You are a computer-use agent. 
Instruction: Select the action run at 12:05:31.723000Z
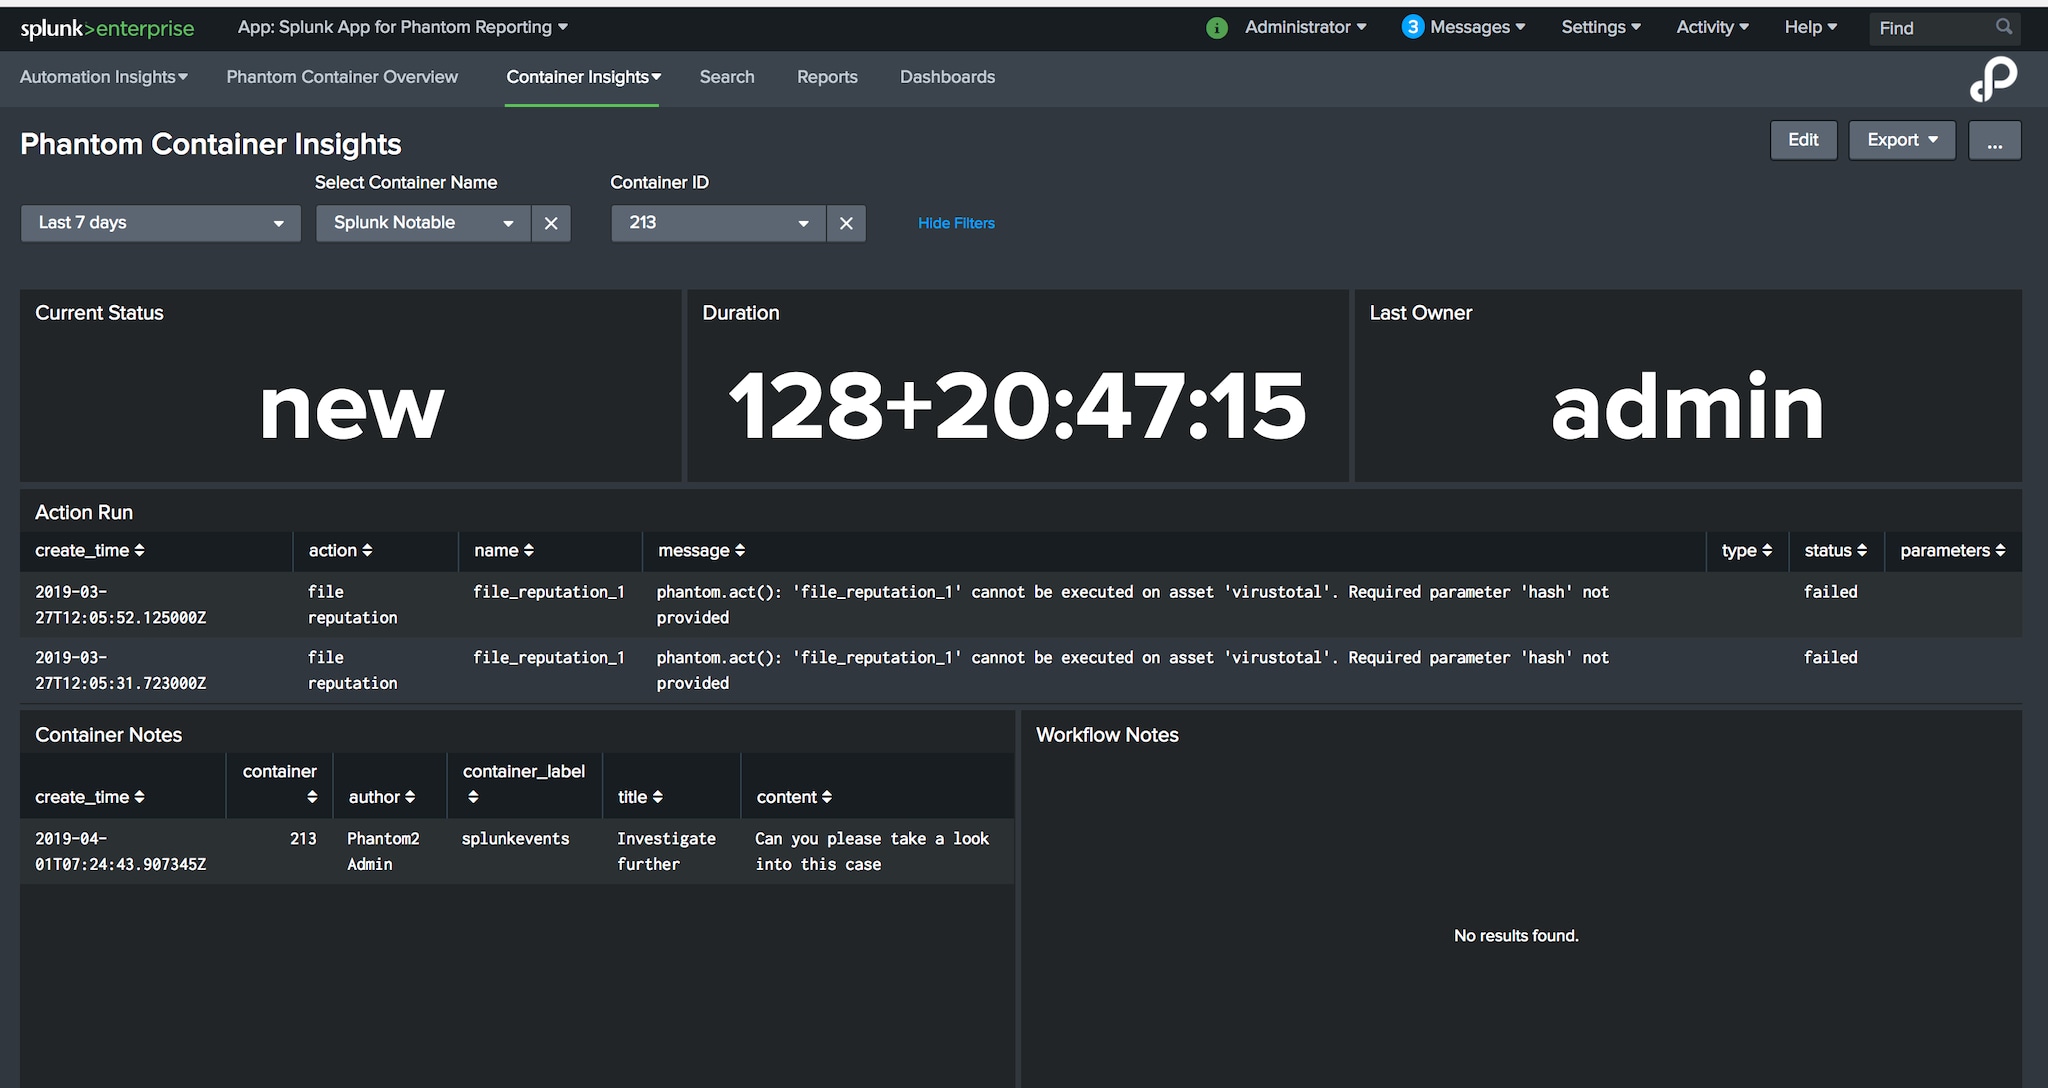1021,670
